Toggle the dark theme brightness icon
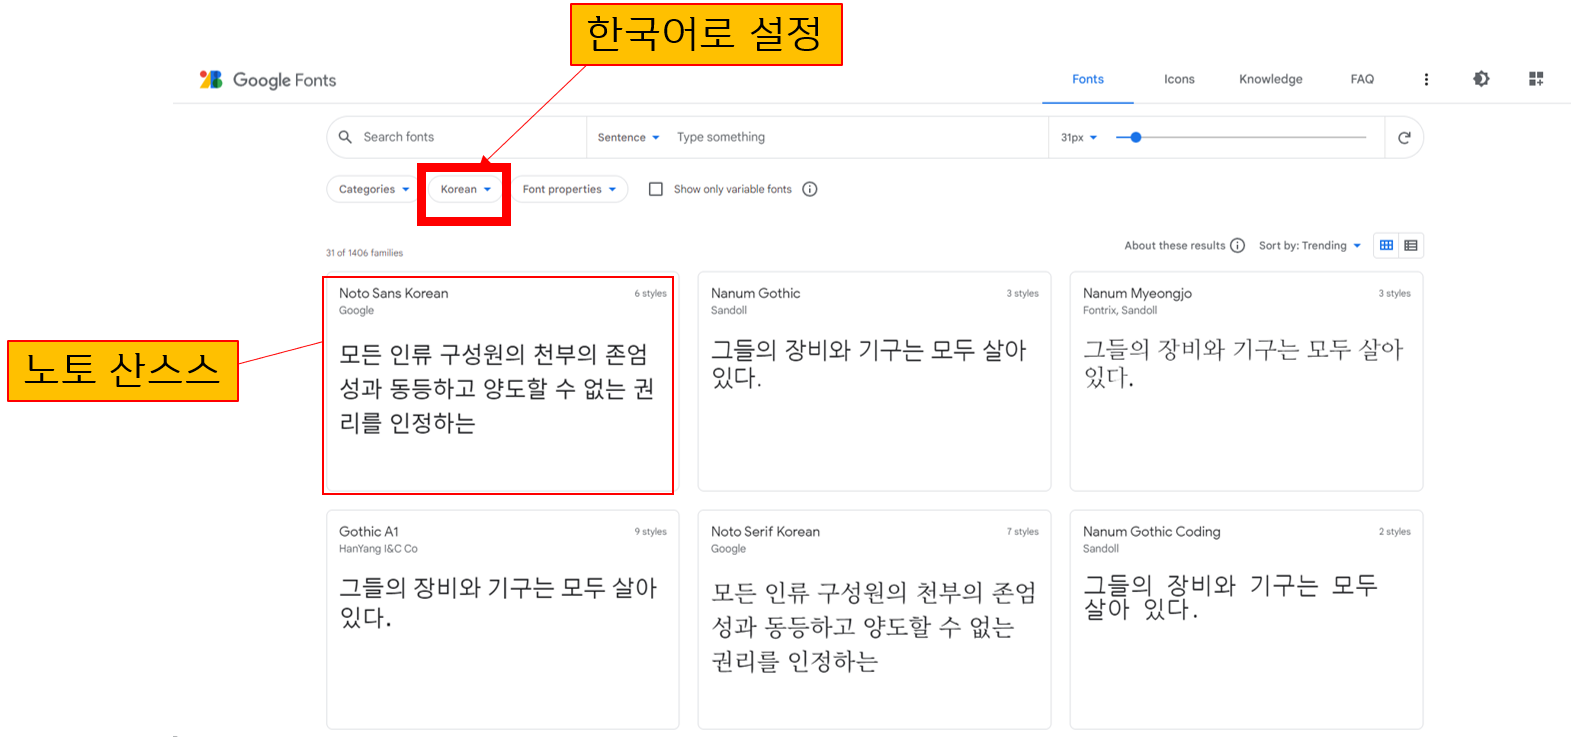Image resolution: width=1571 pixels, height=737 pixels. tap(1481, 79)
